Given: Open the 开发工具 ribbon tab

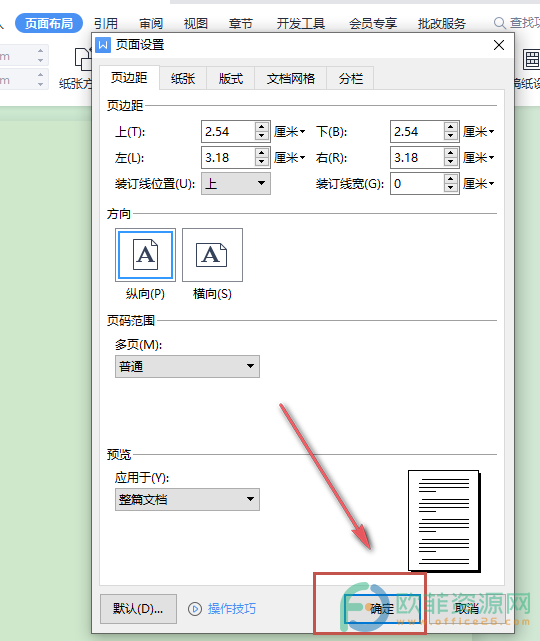Looking at the screenshot, I should 301,23.
